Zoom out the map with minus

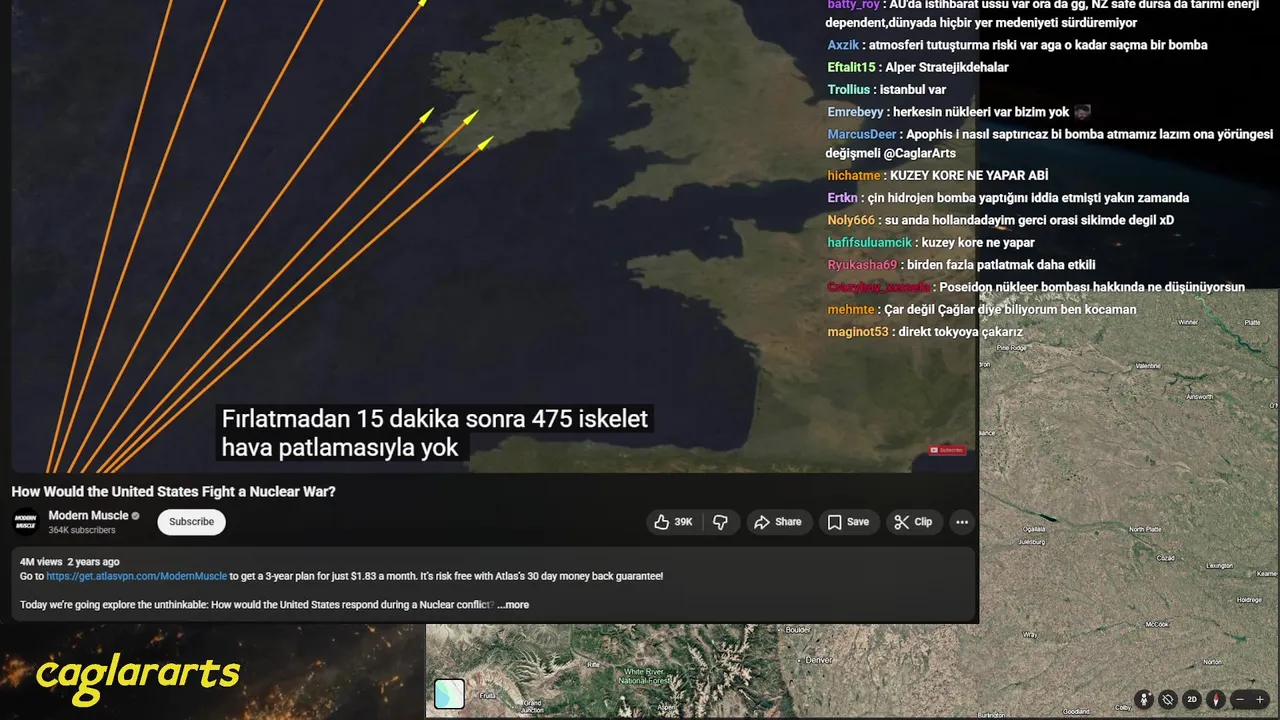coord(1241,700)
